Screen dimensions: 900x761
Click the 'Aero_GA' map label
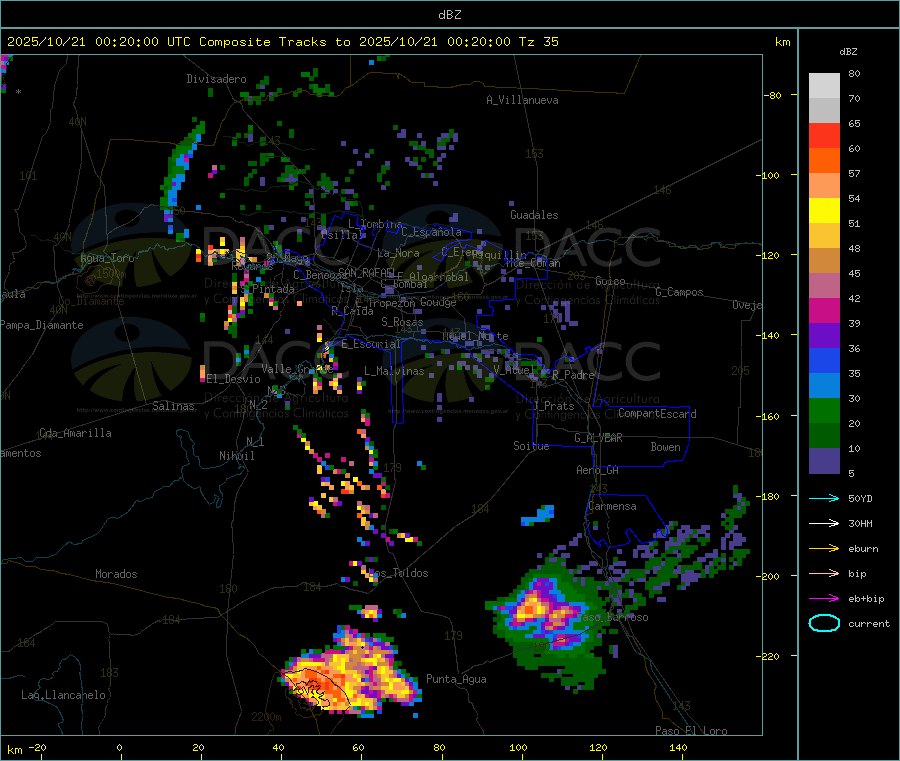click(598, 470)
